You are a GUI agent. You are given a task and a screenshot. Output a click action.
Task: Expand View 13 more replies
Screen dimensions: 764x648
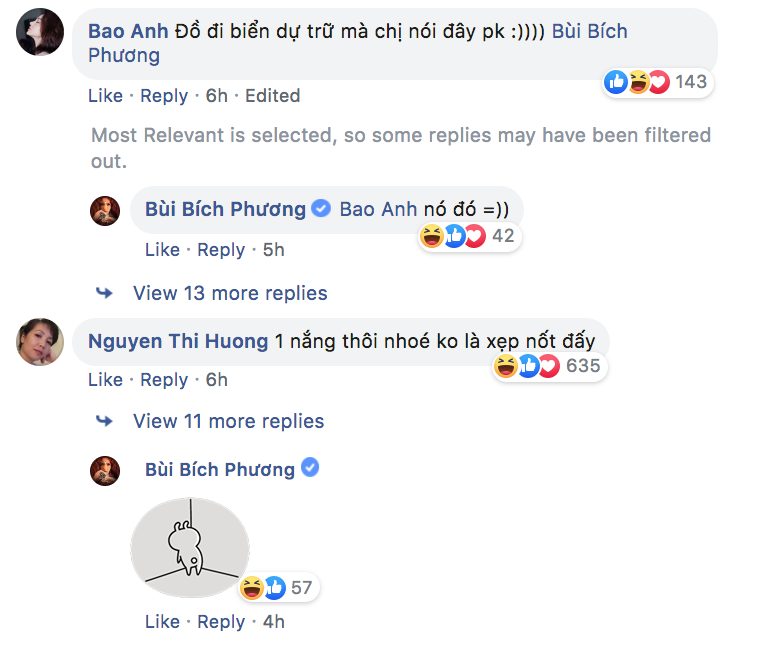point(230,293)
